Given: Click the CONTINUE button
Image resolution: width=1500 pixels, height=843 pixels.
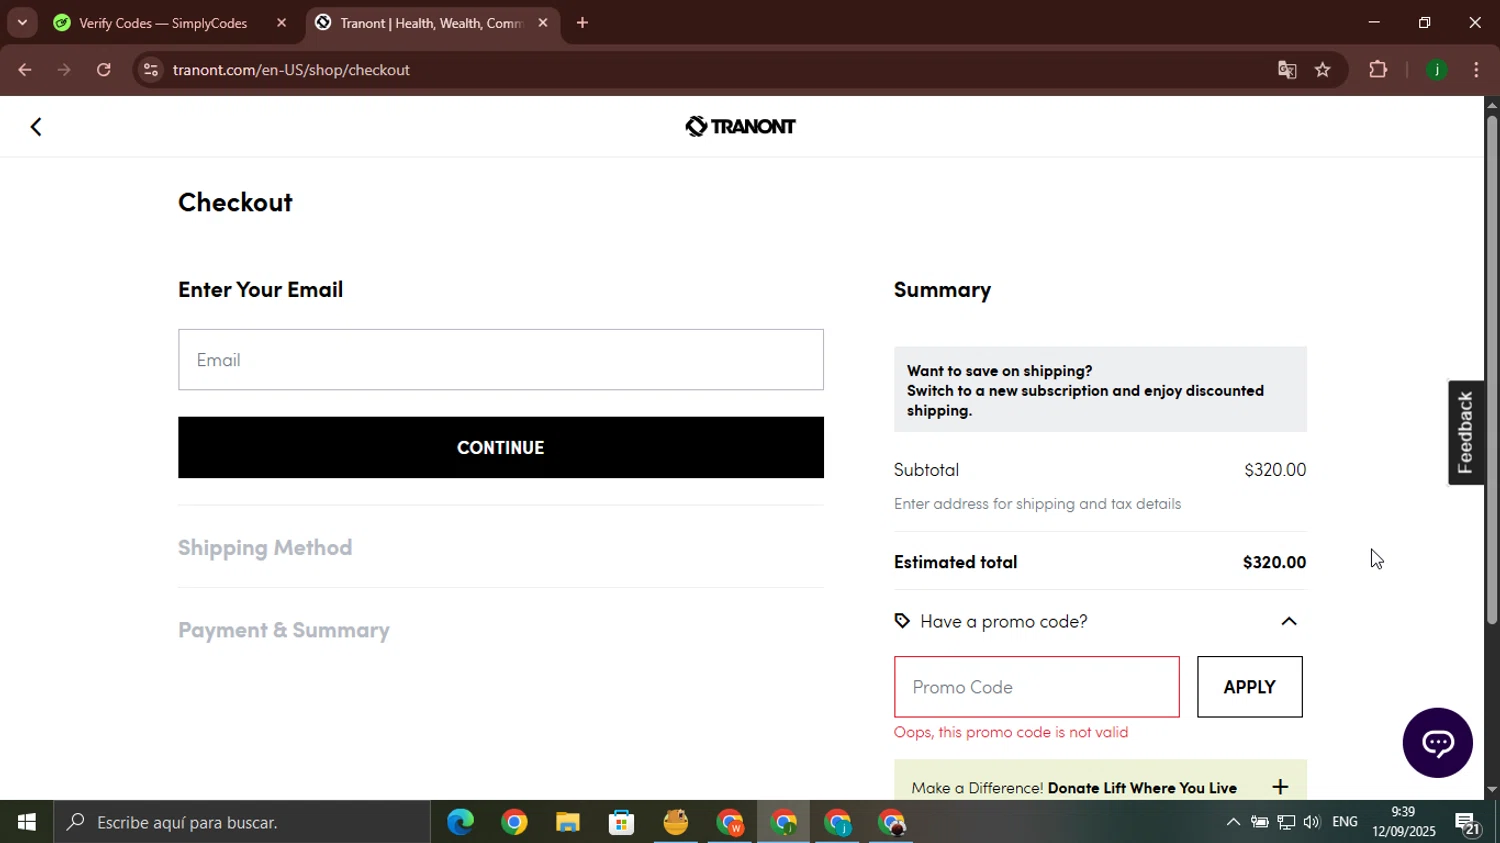Looking at the screenshot, I should coord(501,447).
